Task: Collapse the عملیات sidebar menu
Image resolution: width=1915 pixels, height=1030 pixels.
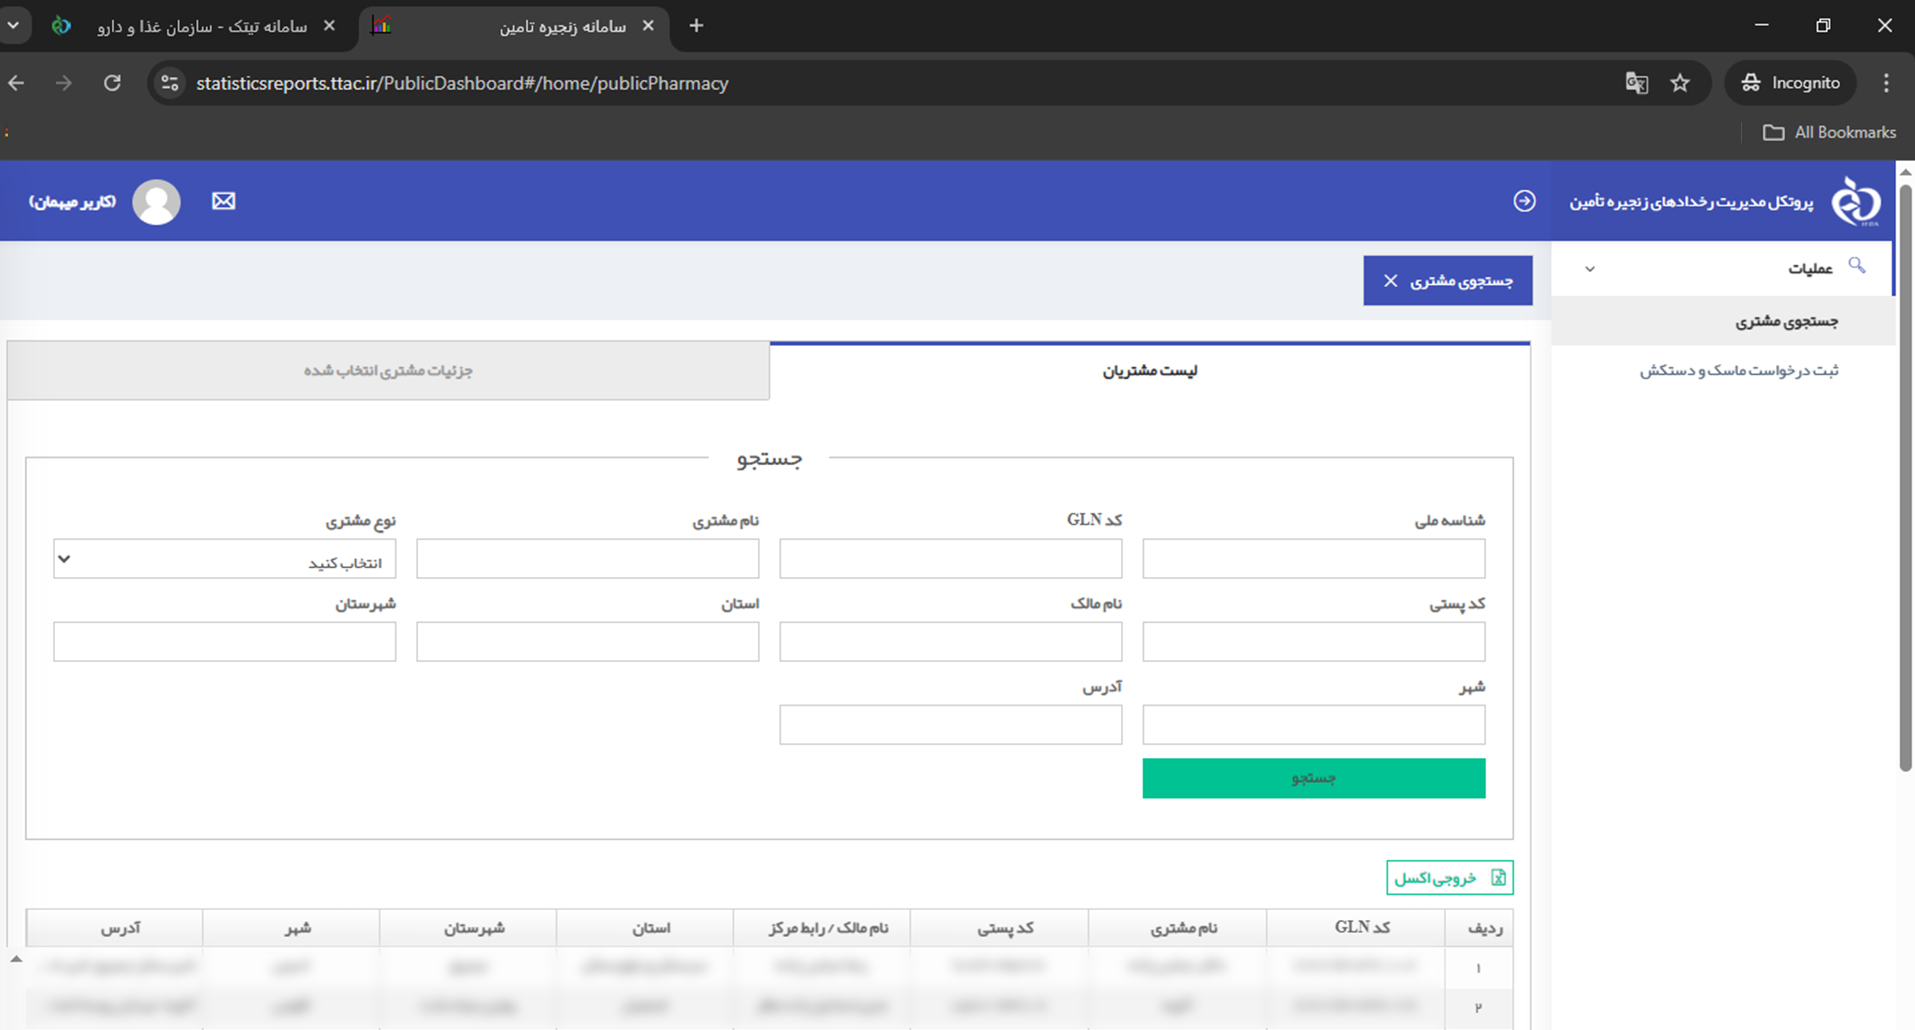Action: [1590, 268]
